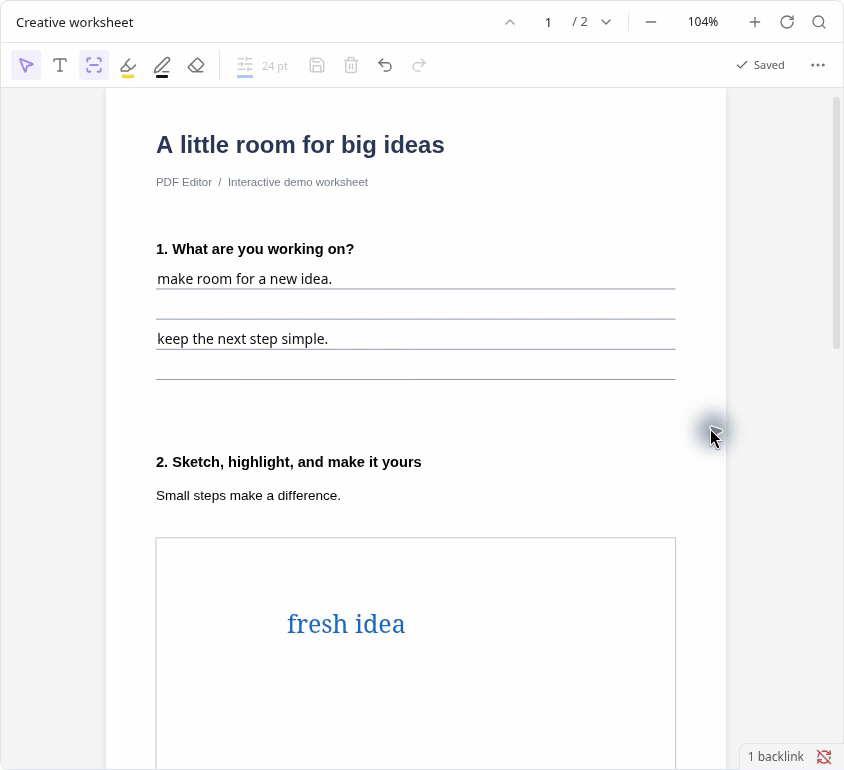Choose the Text tool

[60, 65]
